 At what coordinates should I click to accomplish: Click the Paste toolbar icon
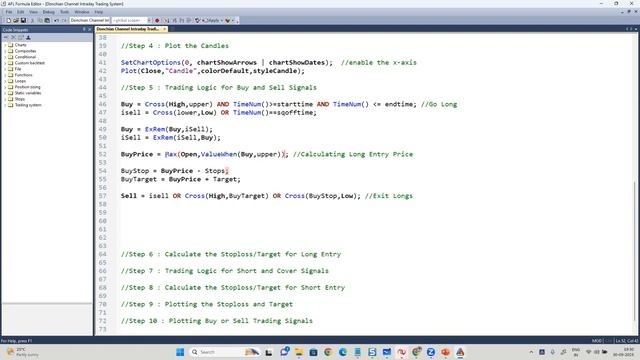coord(47,20)
